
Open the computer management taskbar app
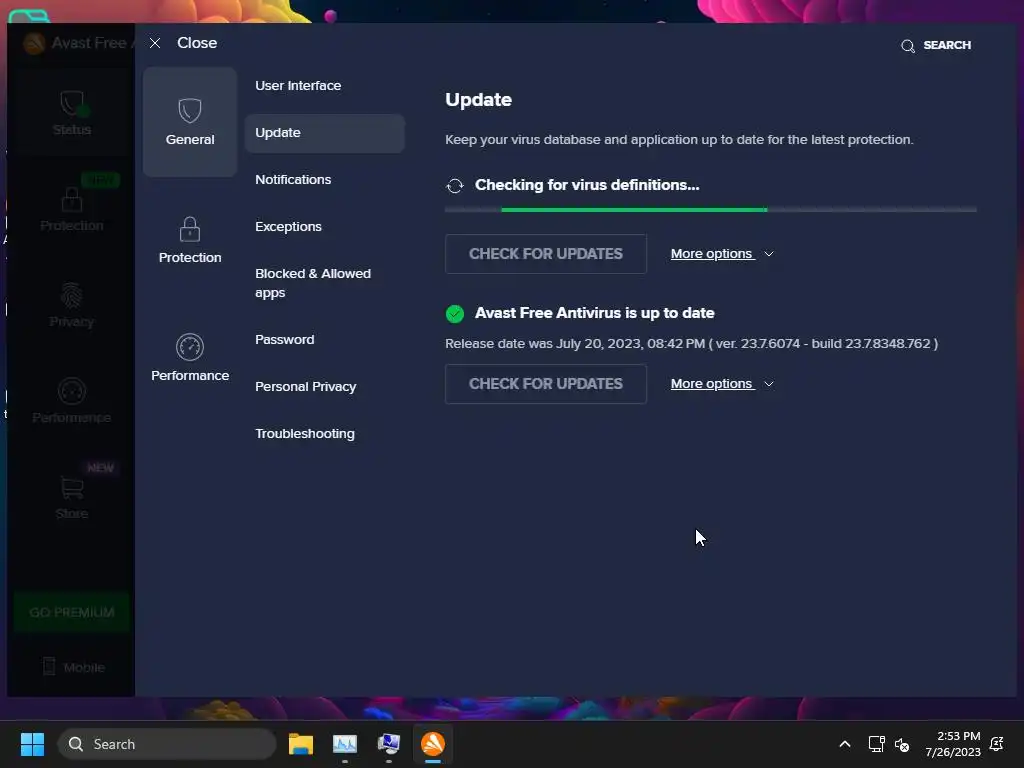[389, 744]
